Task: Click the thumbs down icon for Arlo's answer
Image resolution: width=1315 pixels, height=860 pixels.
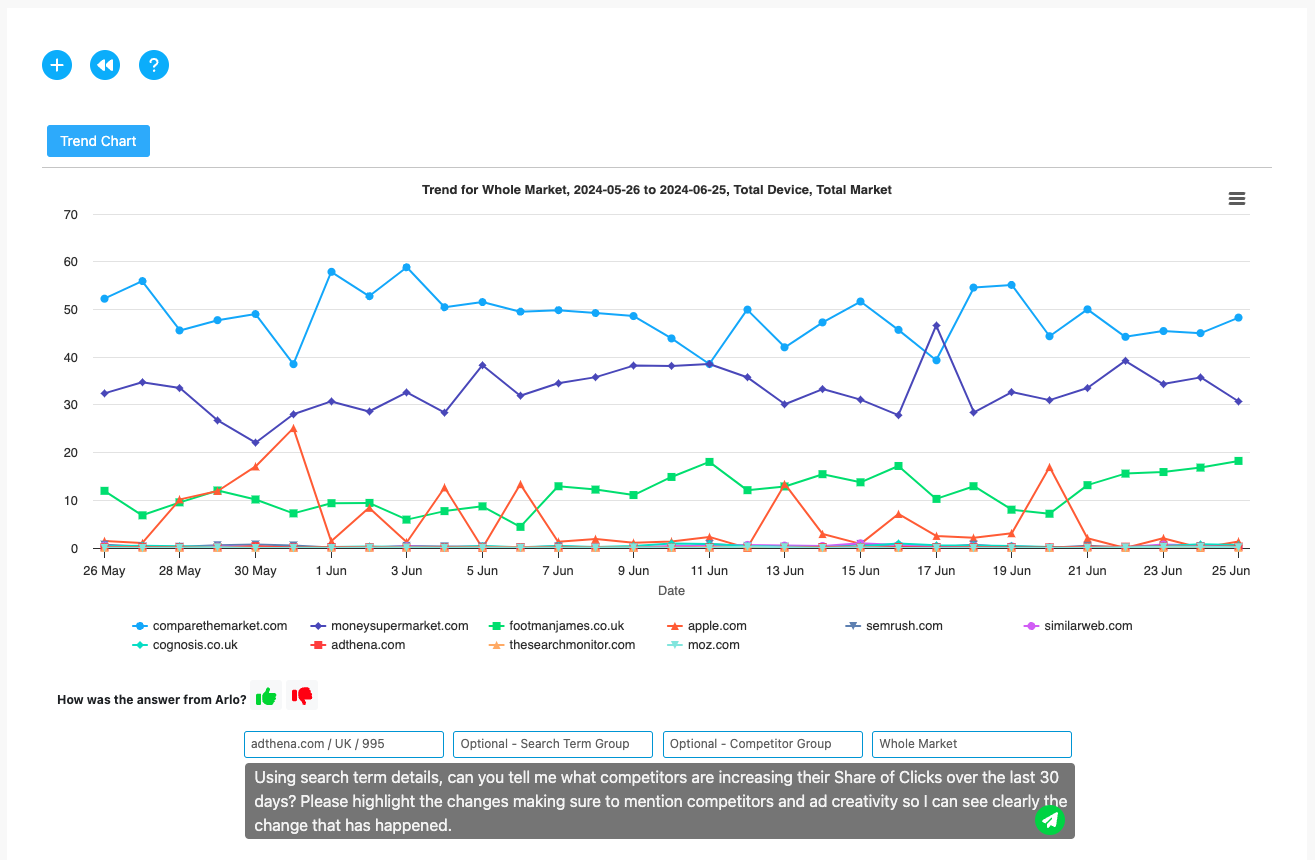Action: (301, 695)
